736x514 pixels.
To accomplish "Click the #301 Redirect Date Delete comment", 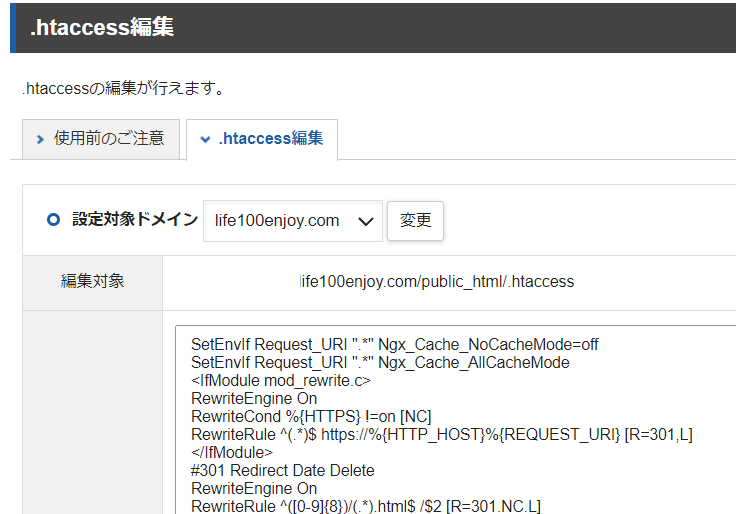I will click(x=283, y=470).
